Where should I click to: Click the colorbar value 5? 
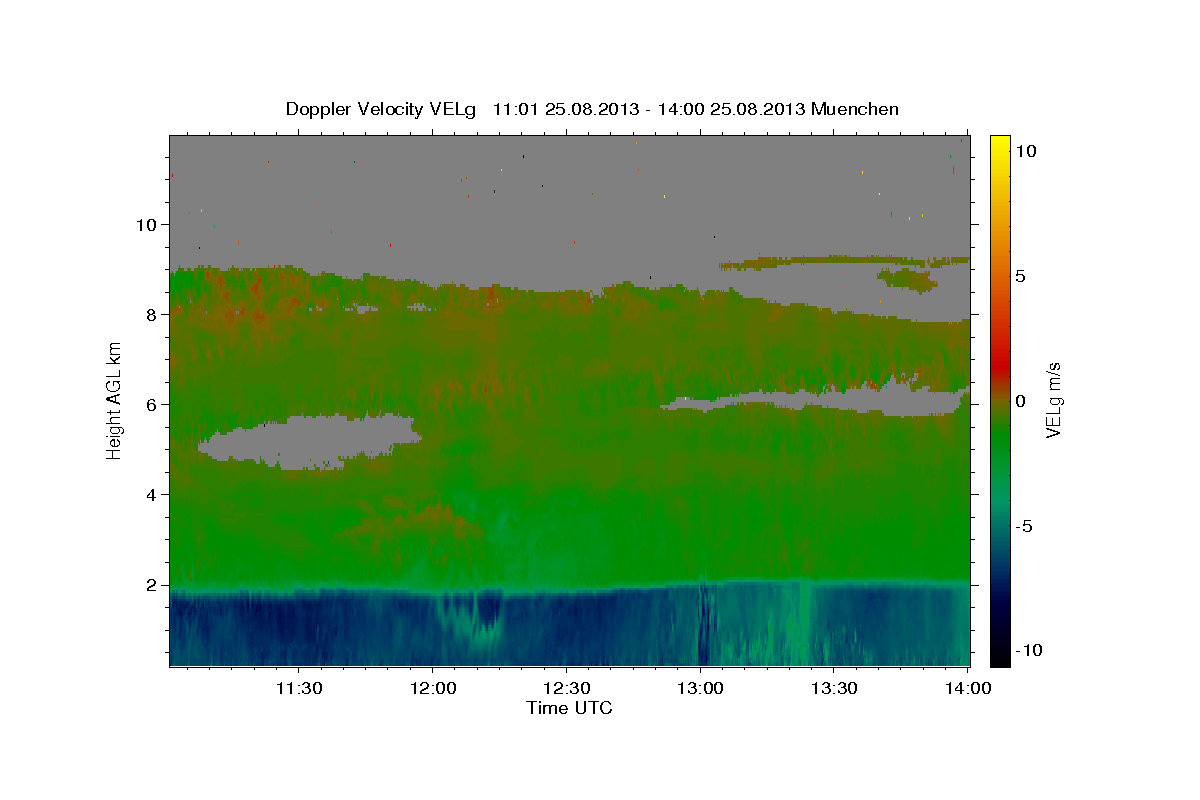click(1020, 276)
